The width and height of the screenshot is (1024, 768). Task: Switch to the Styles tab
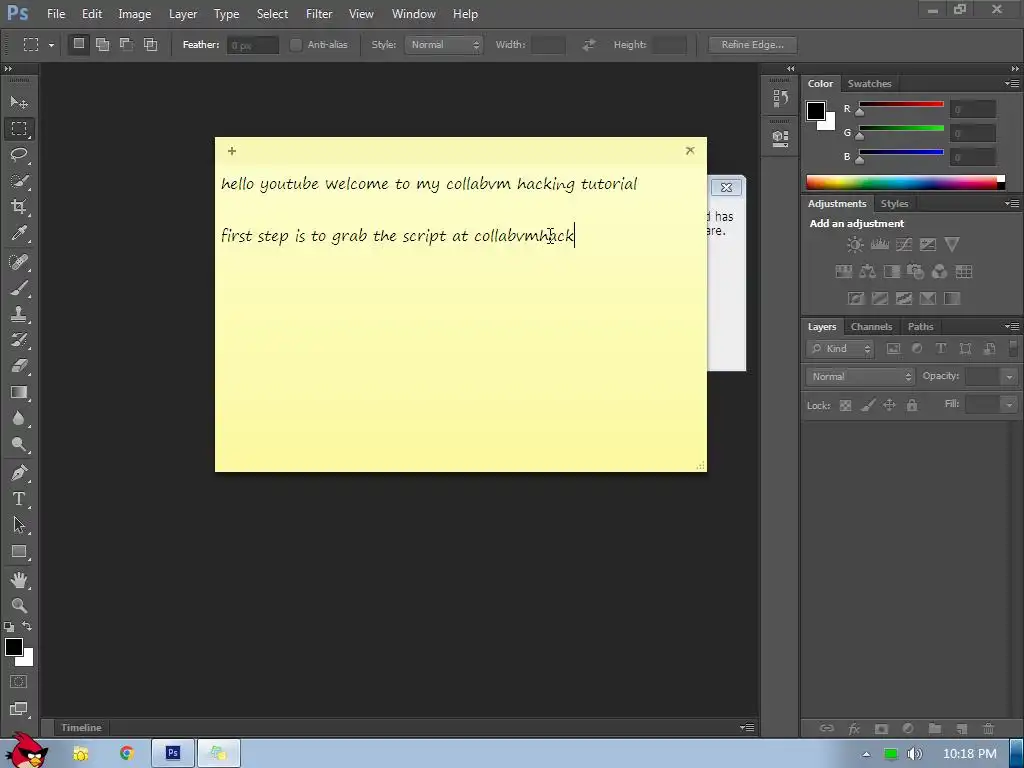click(894, 204)
